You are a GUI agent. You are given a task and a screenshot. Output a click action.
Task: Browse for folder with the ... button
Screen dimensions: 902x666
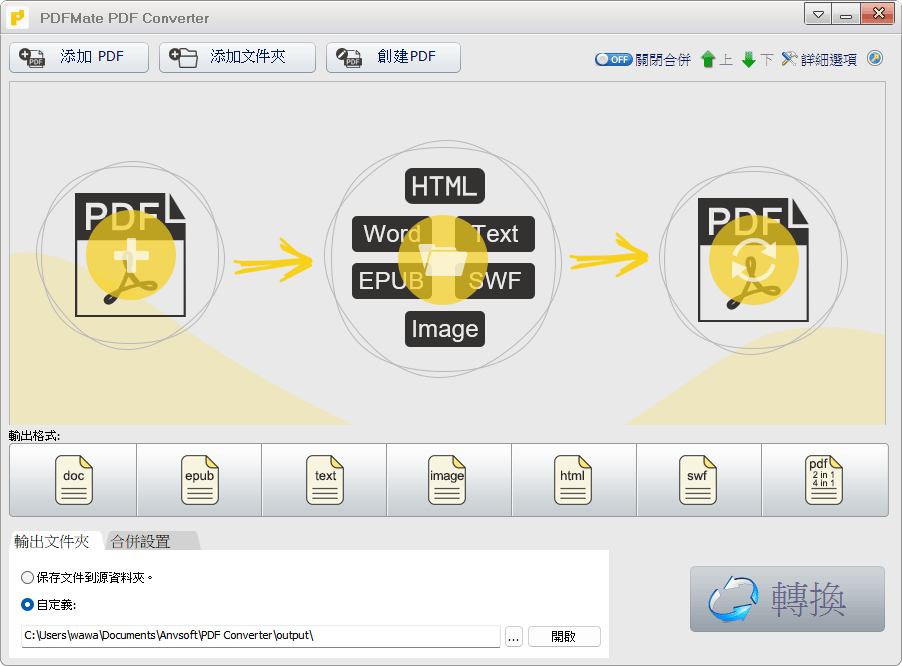[x=514, y=637]
